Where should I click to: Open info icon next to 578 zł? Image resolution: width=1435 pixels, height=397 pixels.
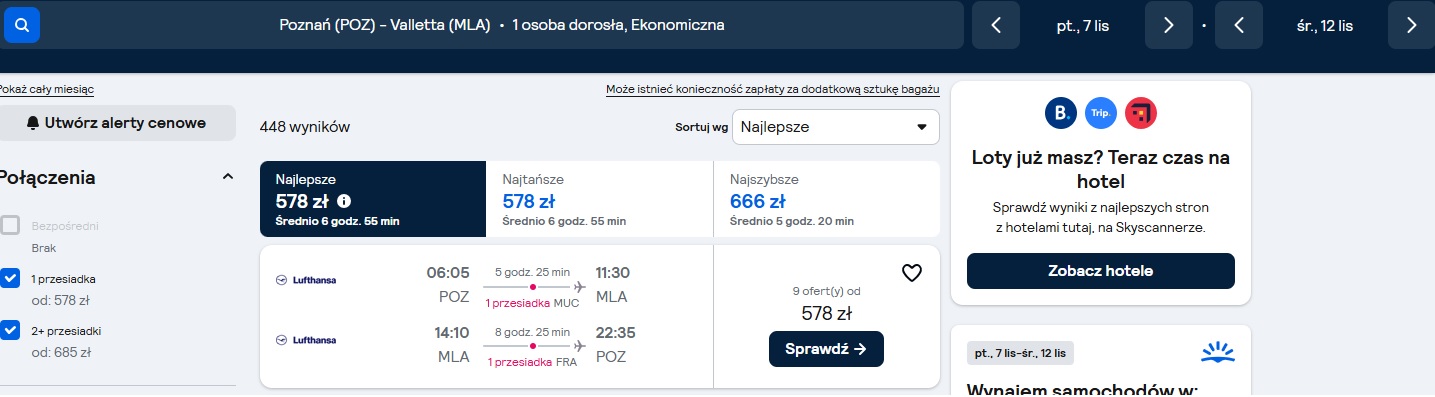coord(344,201)
